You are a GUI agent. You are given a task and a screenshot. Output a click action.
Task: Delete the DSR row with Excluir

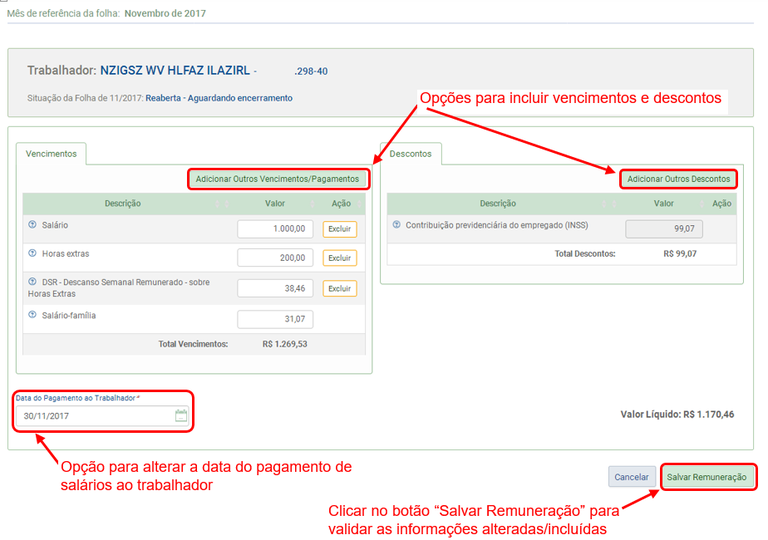click(x=339, y=289)
